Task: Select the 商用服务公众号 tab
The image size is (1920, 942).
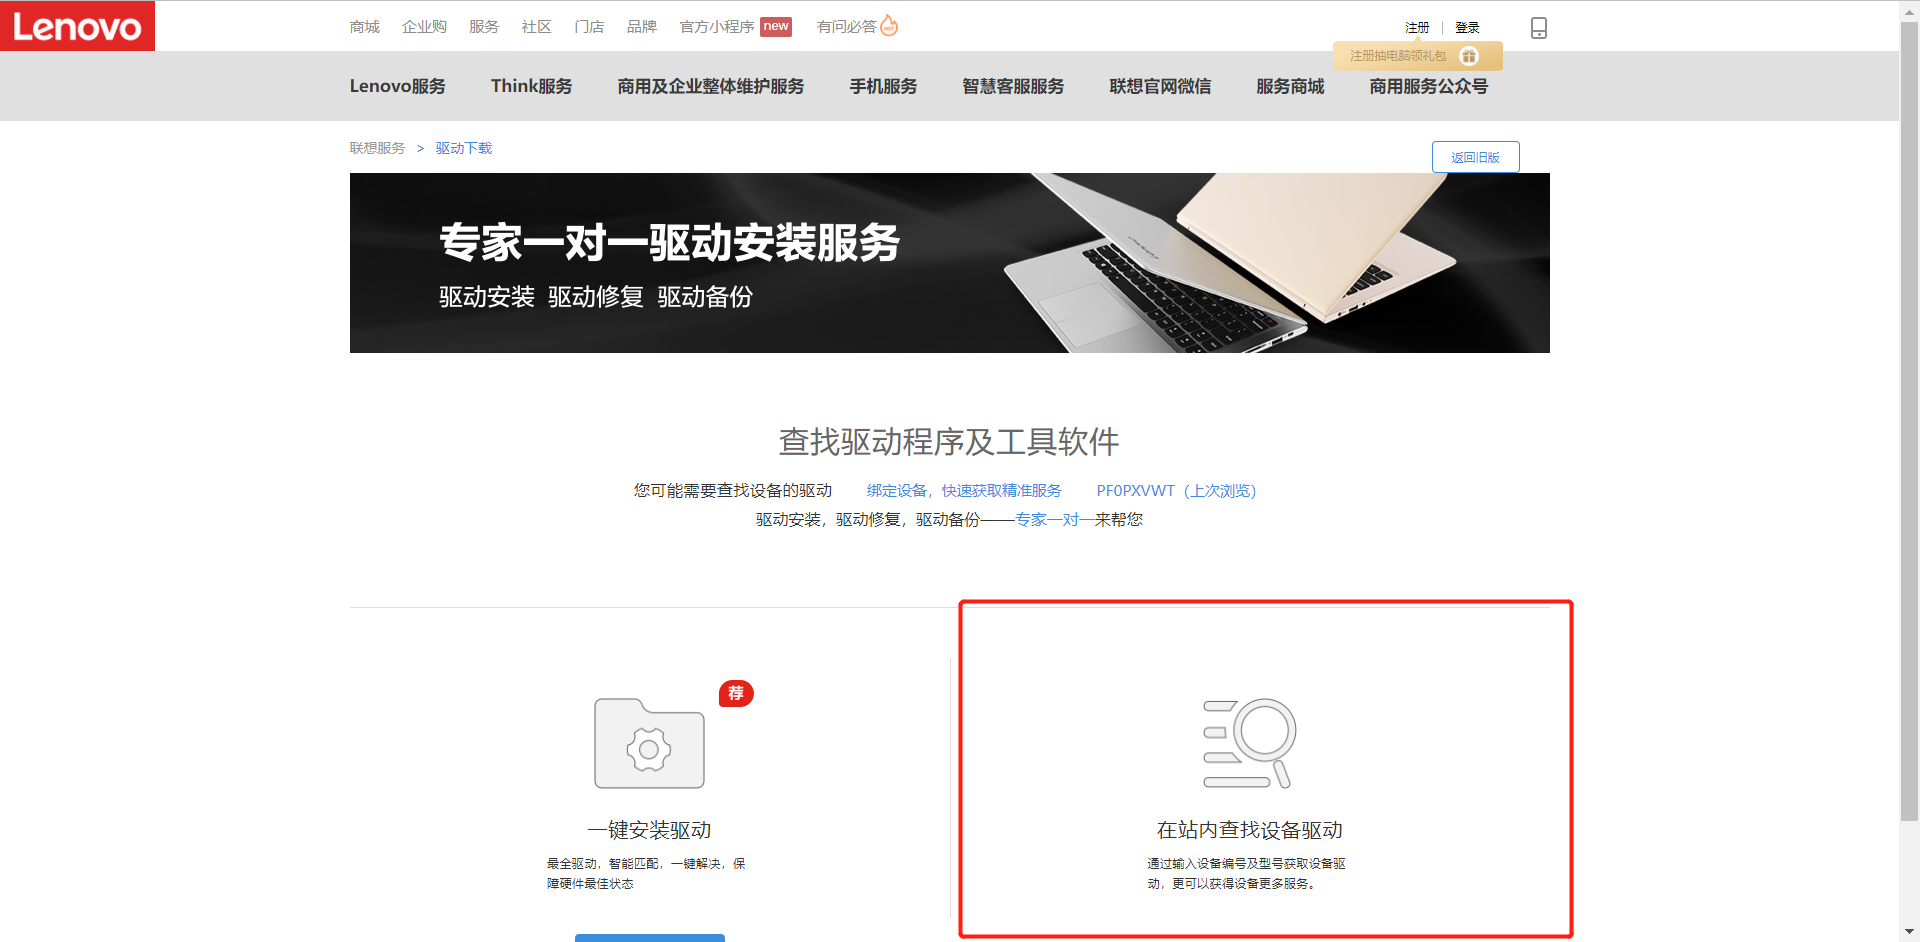Action: (x=1429, y=87)
